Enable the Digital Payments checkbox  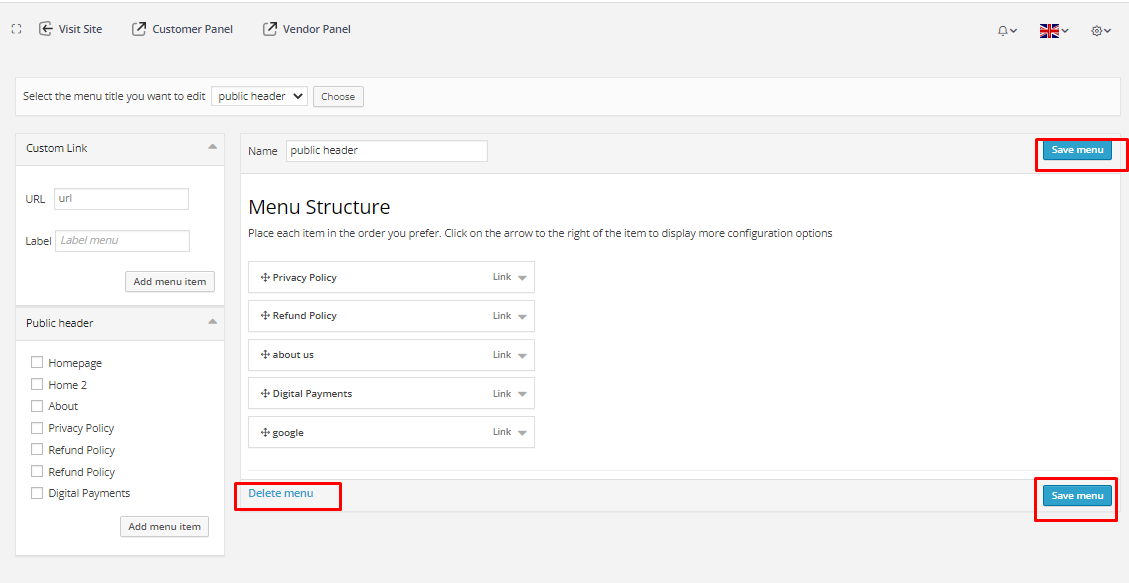[37, 493]
